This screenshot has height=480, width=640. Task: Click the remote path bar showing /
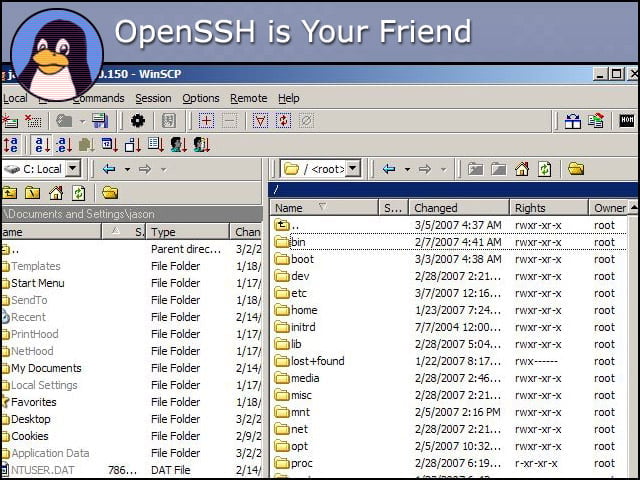click(453, 190)
